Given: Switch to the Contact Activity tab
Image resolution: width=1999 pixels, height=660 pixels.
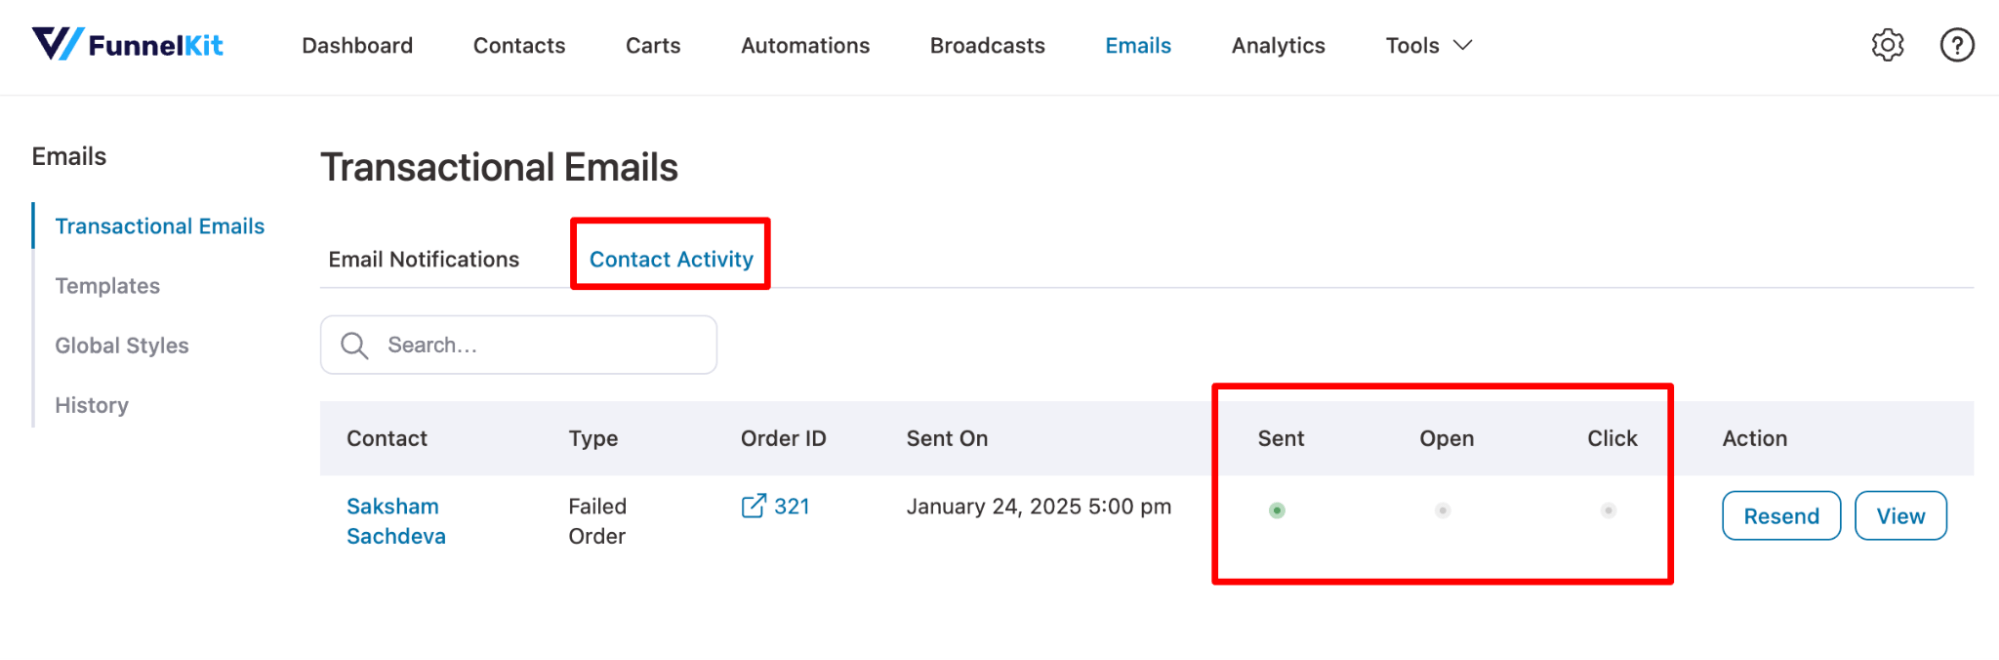Looking at the screenshot, I should [x=671, y=260].
